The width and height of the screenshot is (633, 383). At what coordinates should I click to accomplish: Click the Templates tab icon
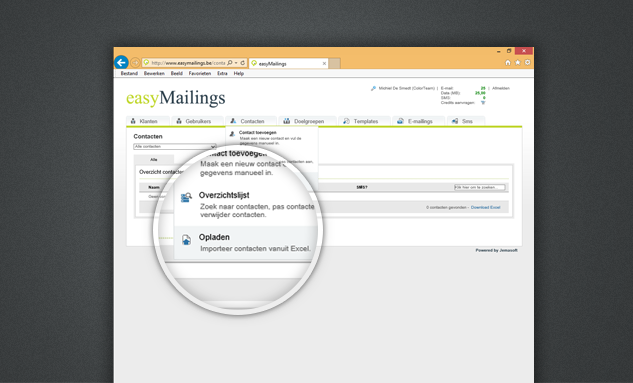tap(346, 121)
